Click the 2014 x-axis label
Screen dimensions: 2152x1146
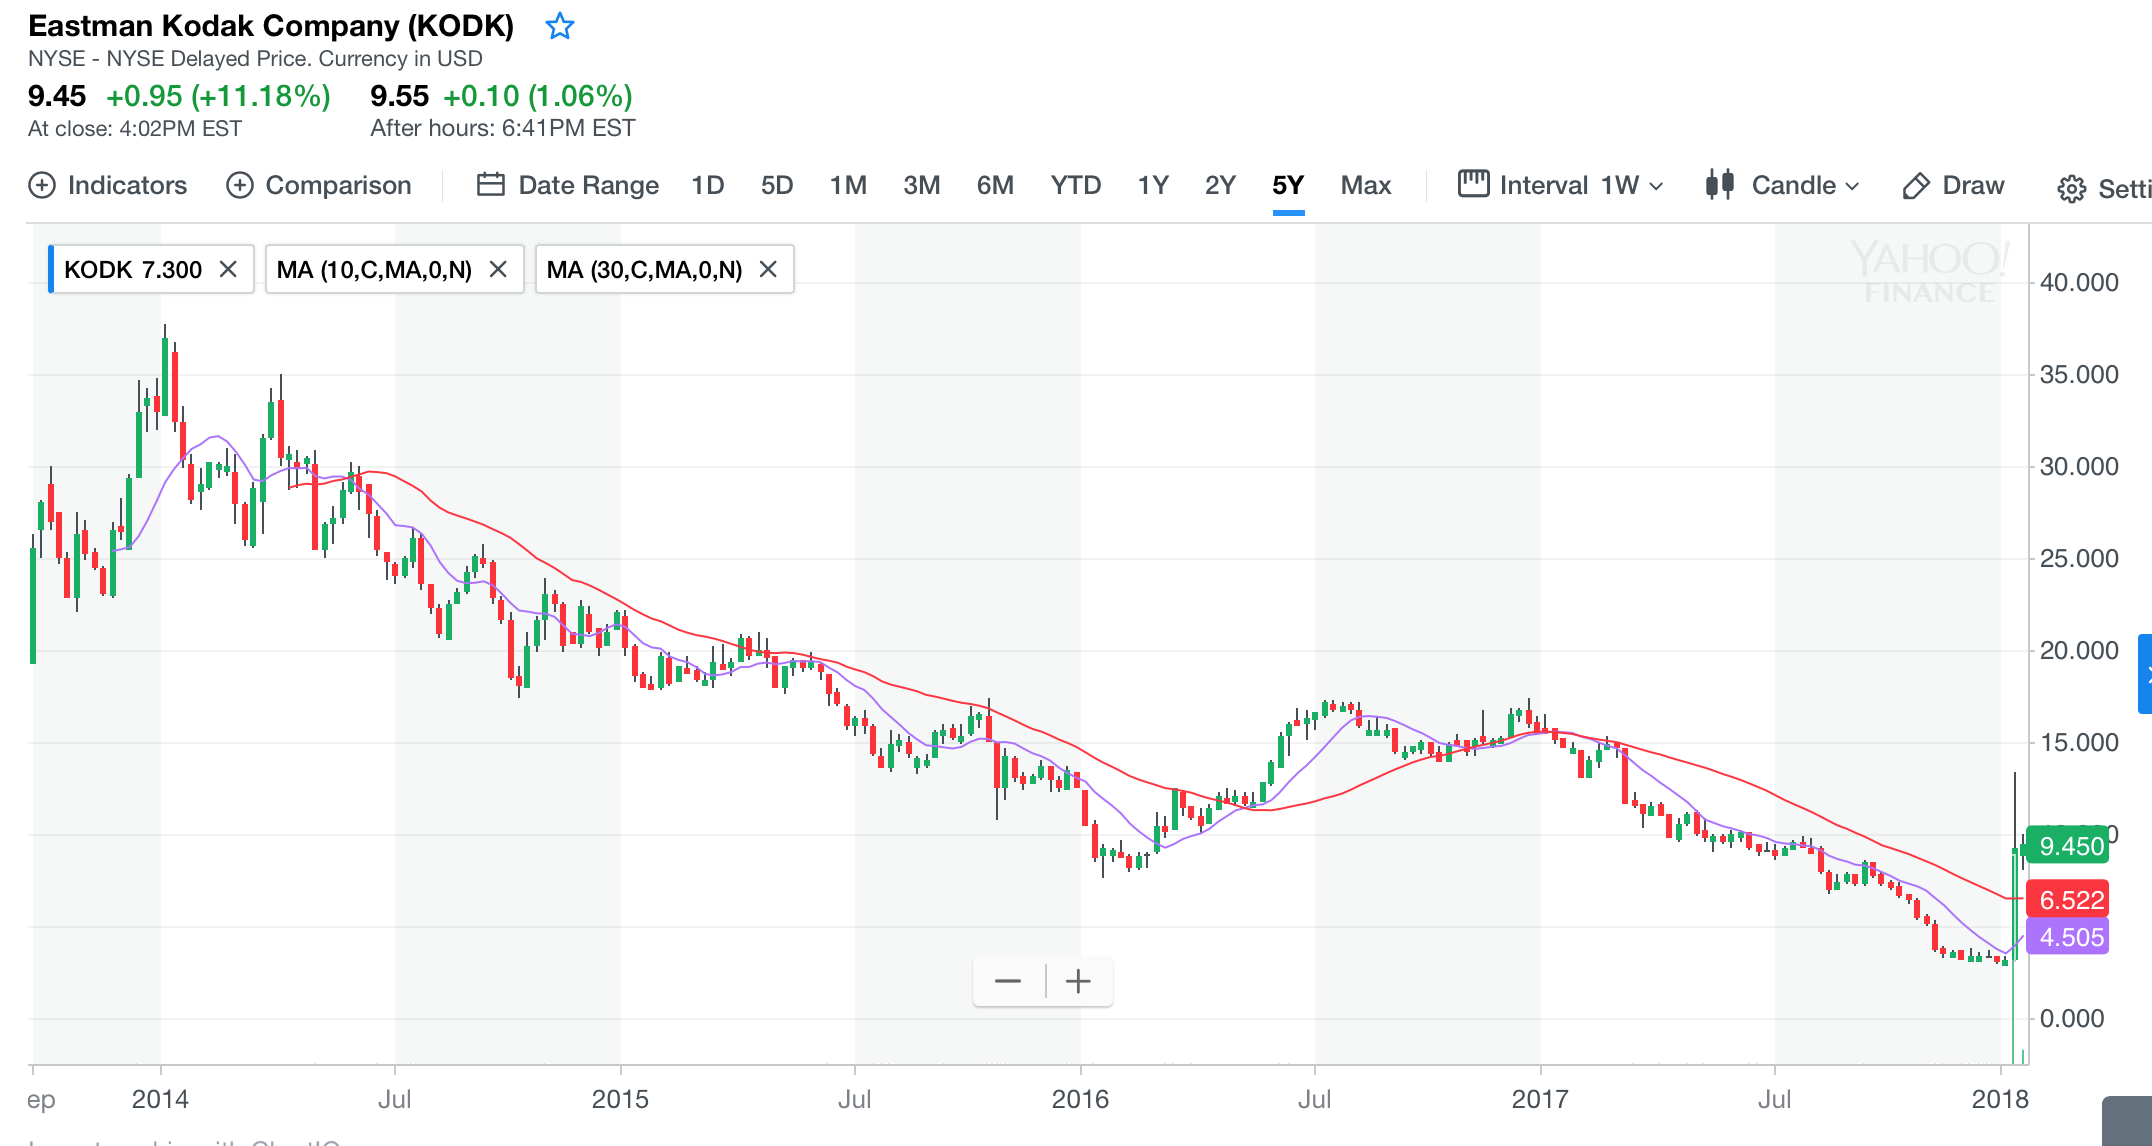(160, 1099)
